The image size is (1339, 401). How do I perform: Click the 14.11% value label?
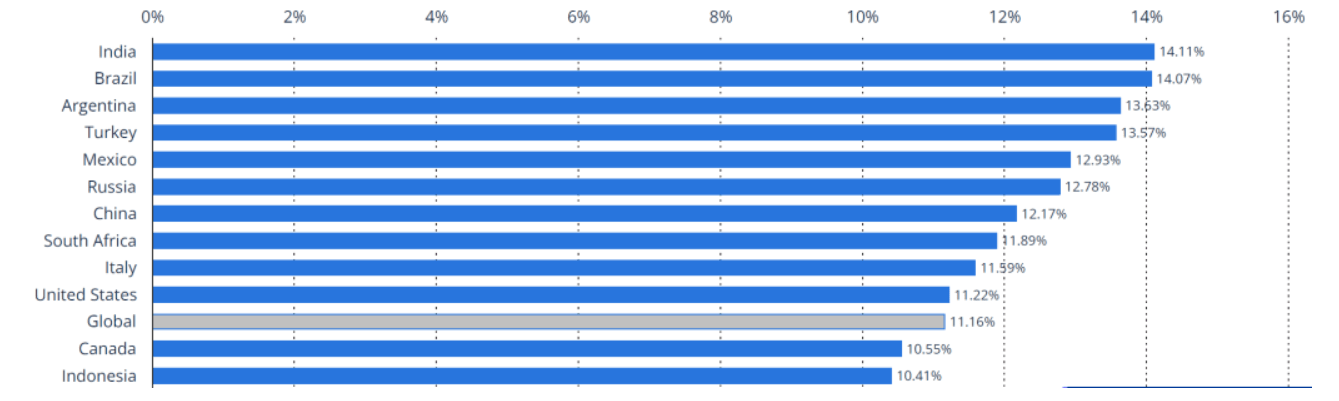coord(1181,52)
